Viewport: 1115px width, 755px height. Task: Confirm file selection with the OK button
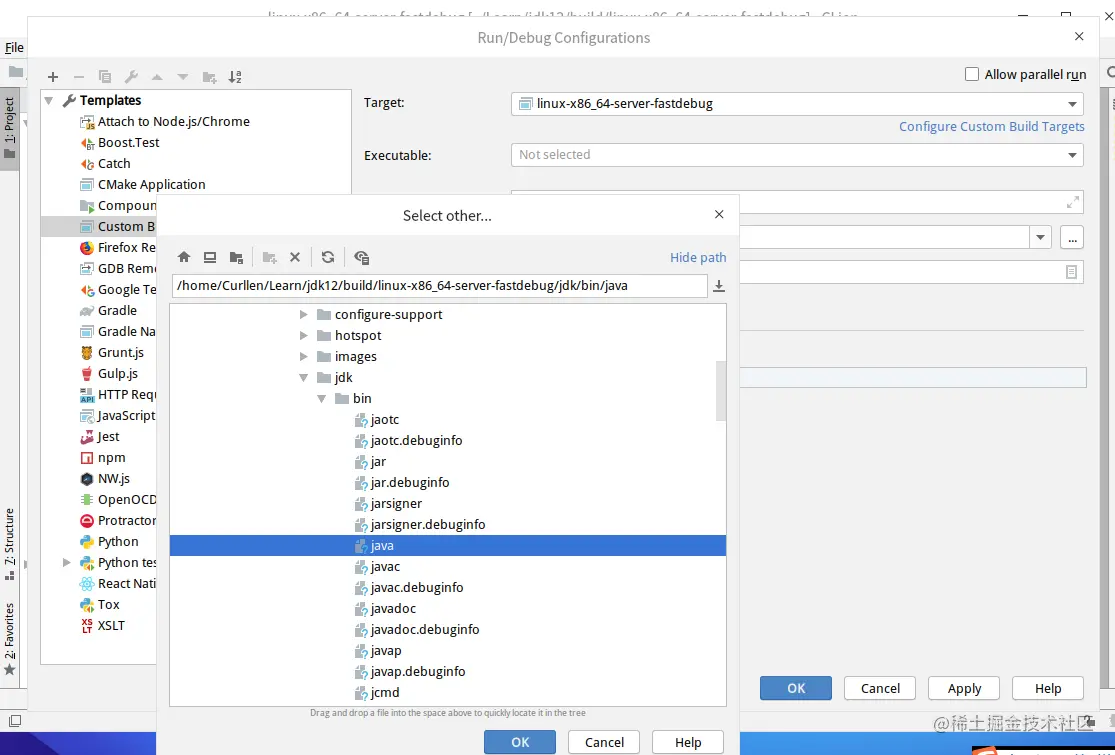point(520,742)
